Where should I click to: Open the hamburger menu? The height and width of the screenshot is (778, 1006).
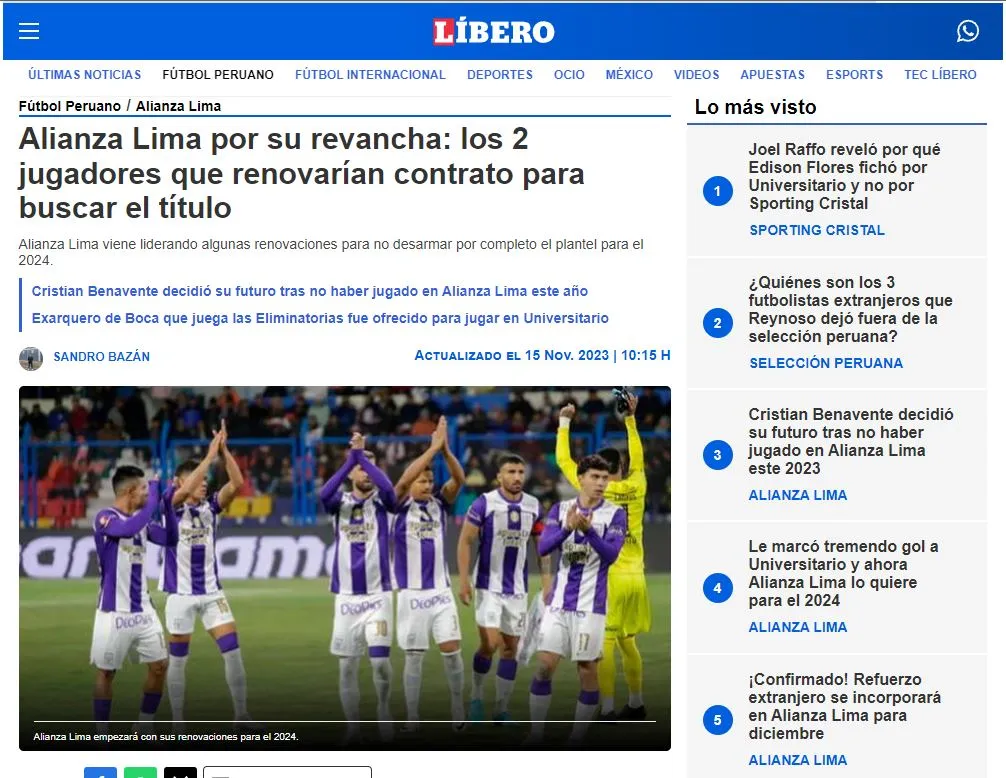click(x=29, y=31)
